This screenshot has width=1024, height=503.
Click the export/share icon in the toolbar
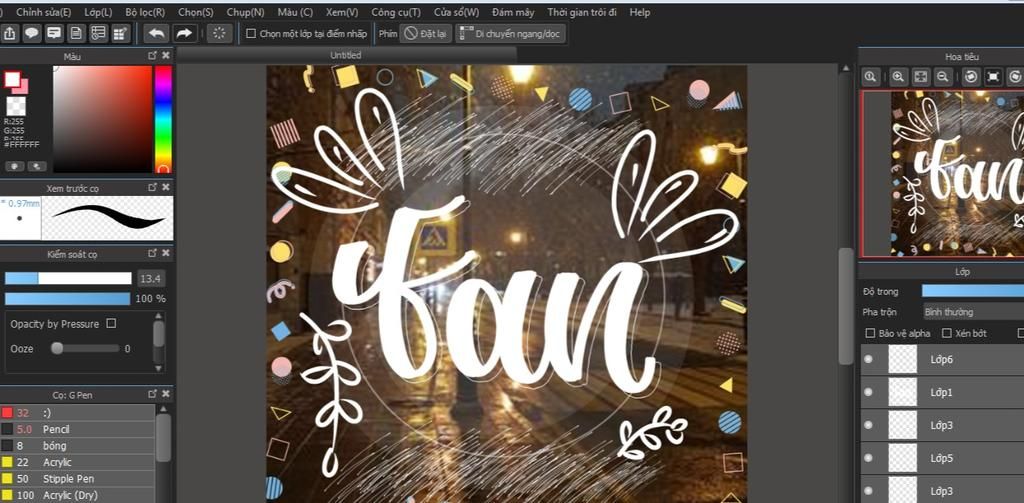10,33
